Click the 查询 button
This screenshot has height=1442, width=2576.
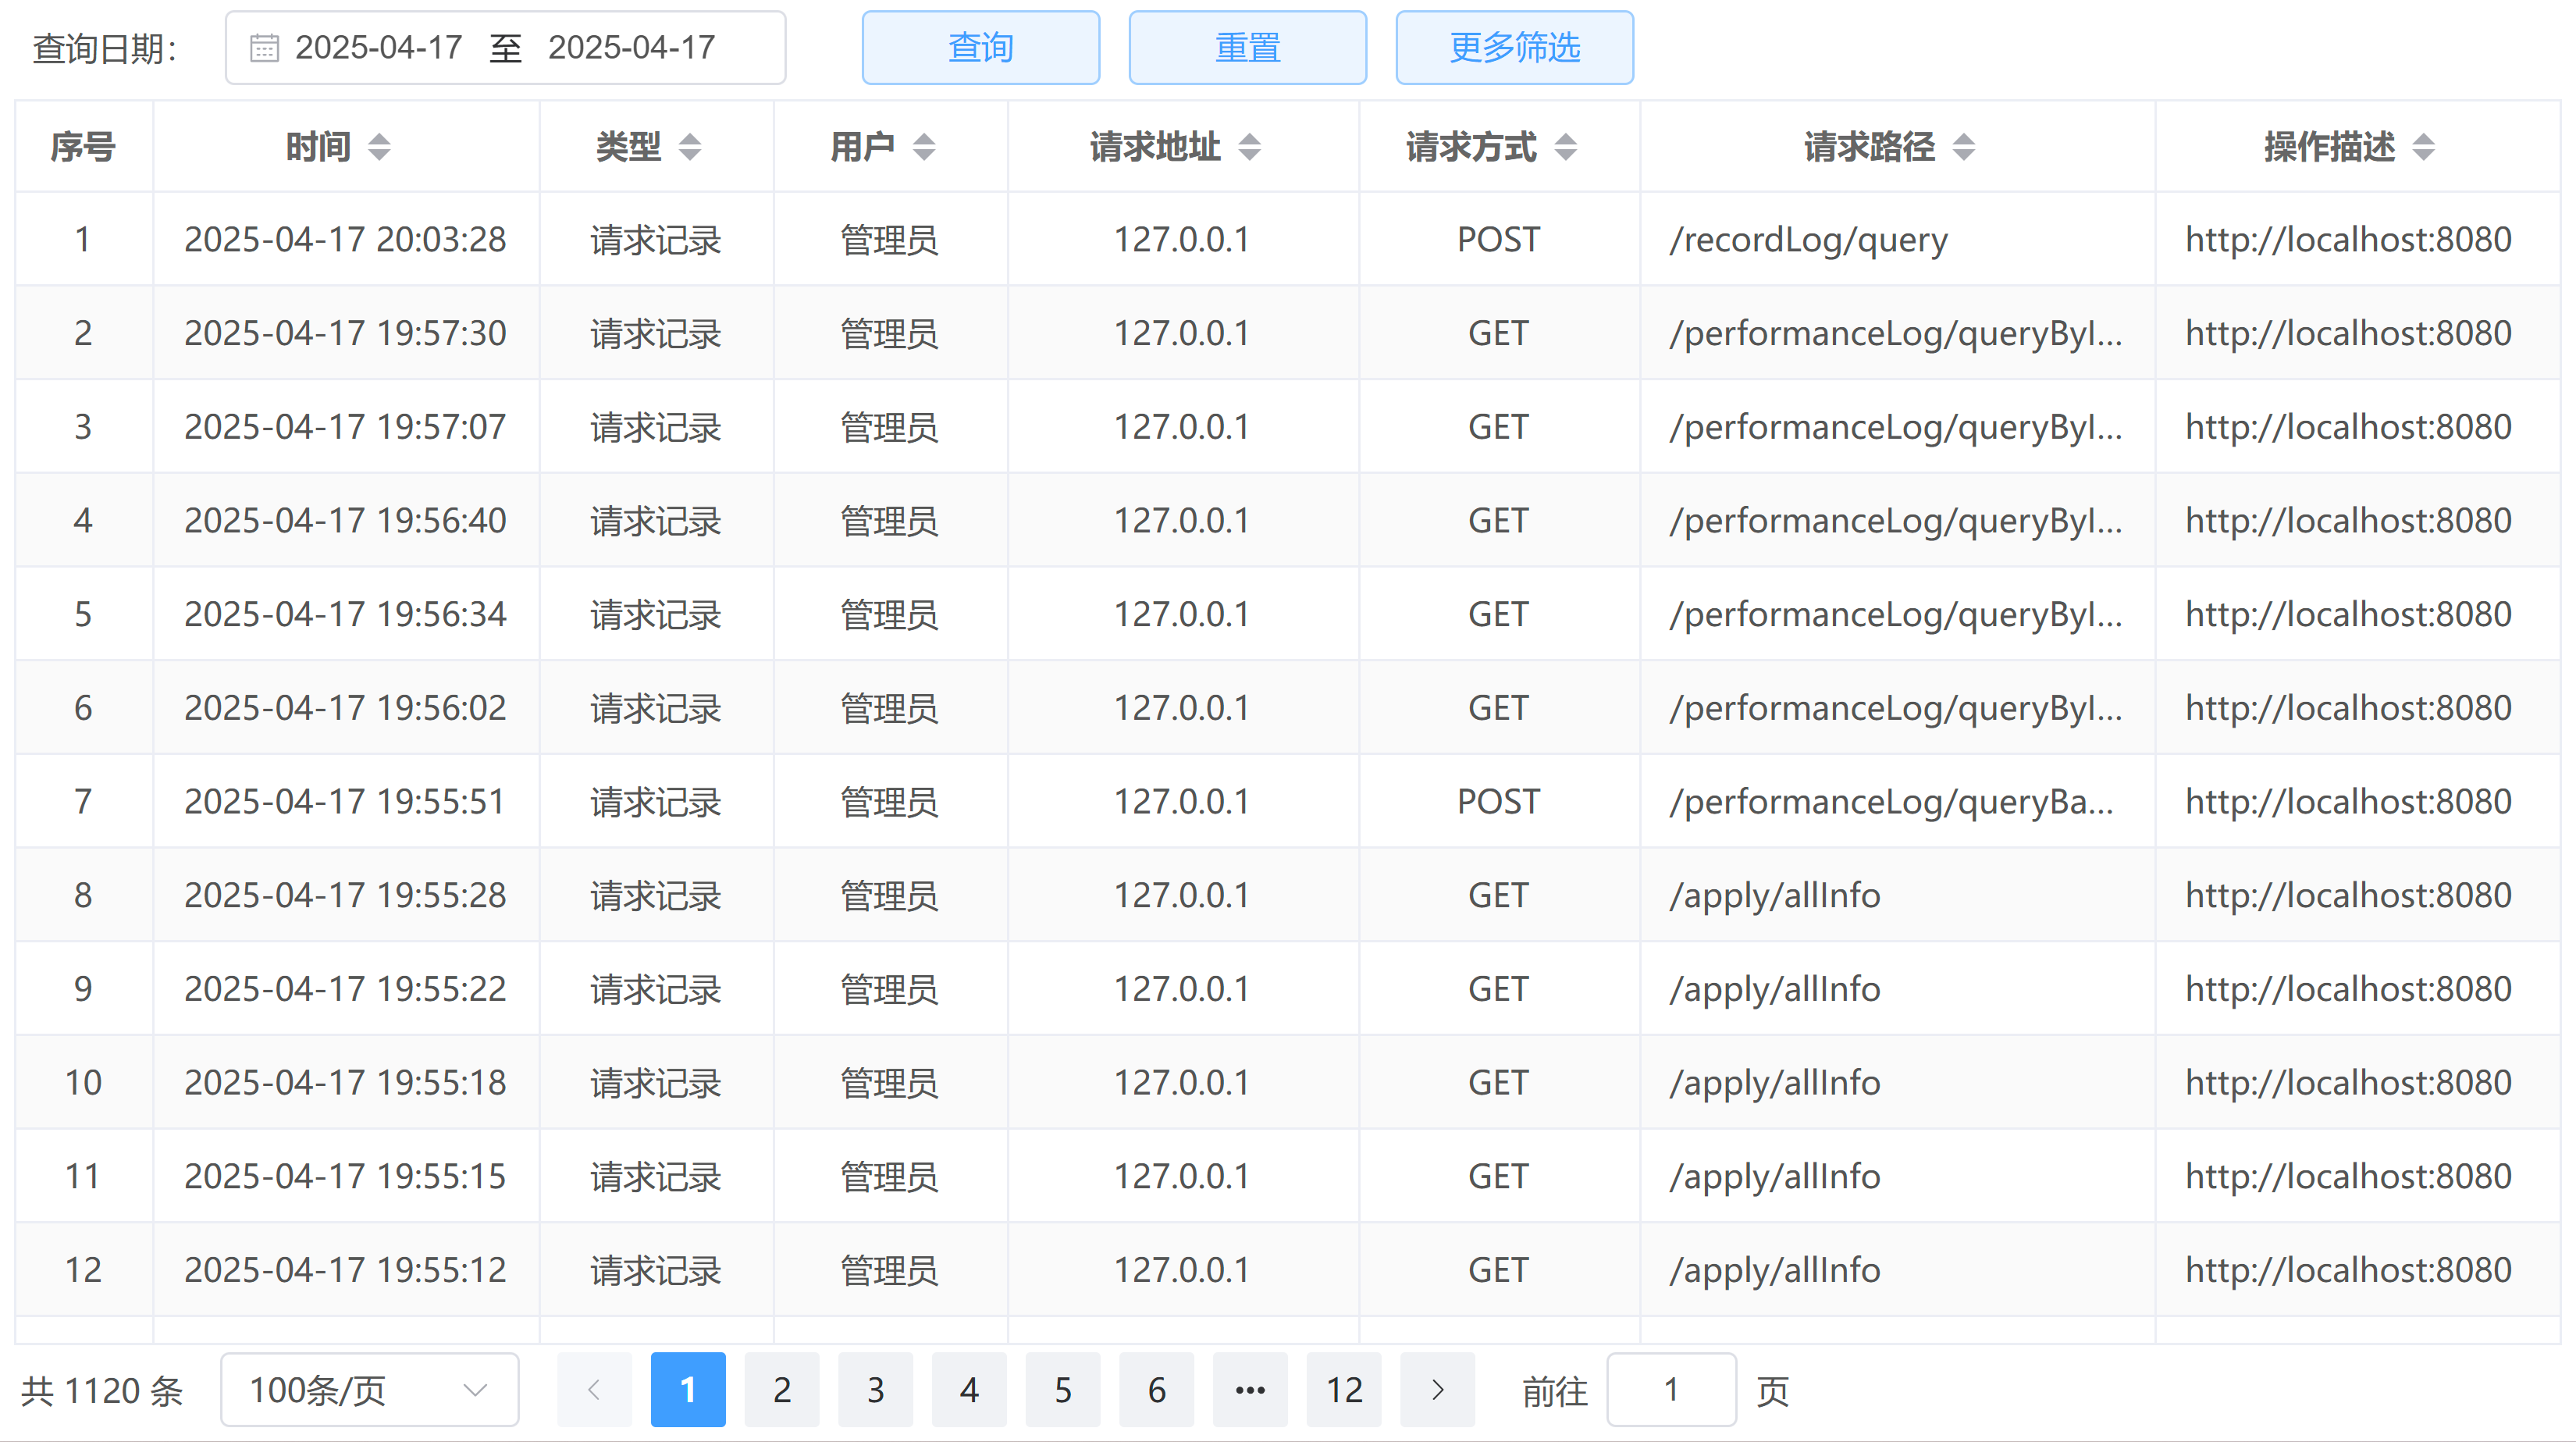tap(980, 48)
